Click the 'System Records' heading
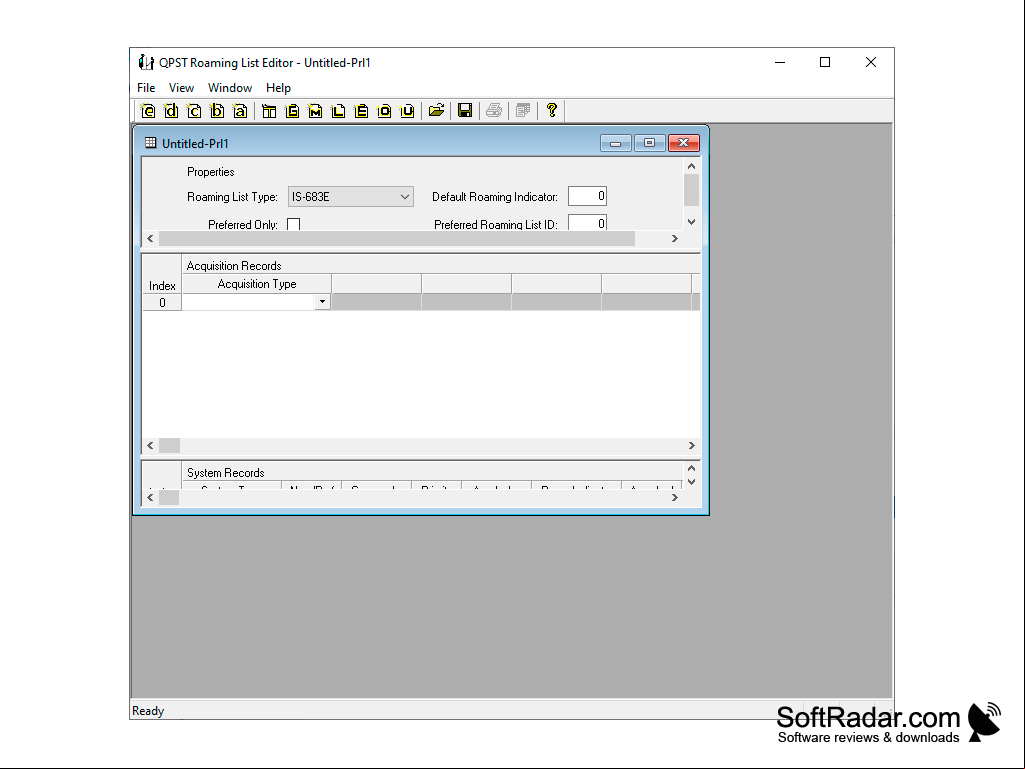 pos(226,473)
